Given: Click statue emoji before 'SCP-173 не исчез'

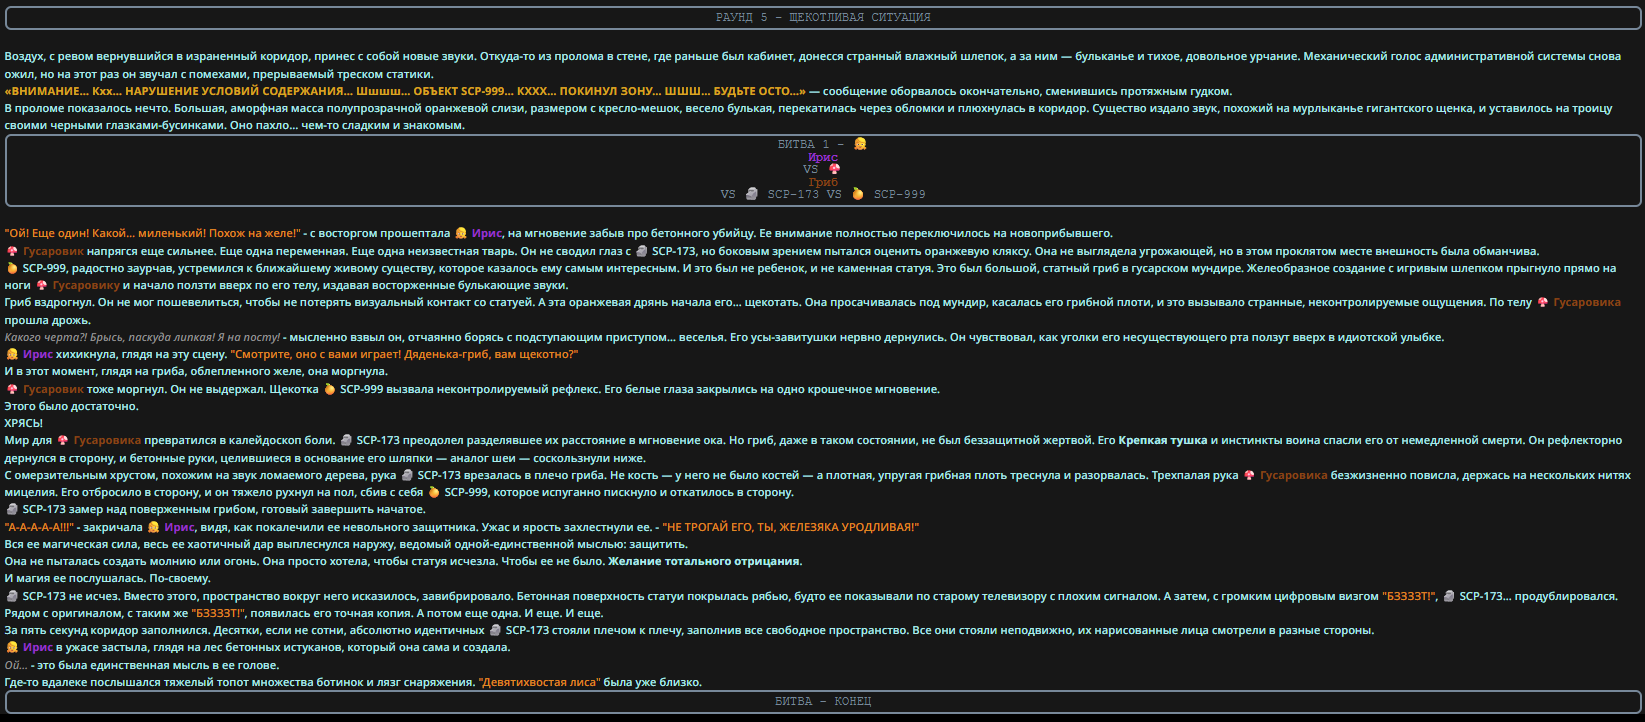Looking at the screenshot, I should 12,596.
